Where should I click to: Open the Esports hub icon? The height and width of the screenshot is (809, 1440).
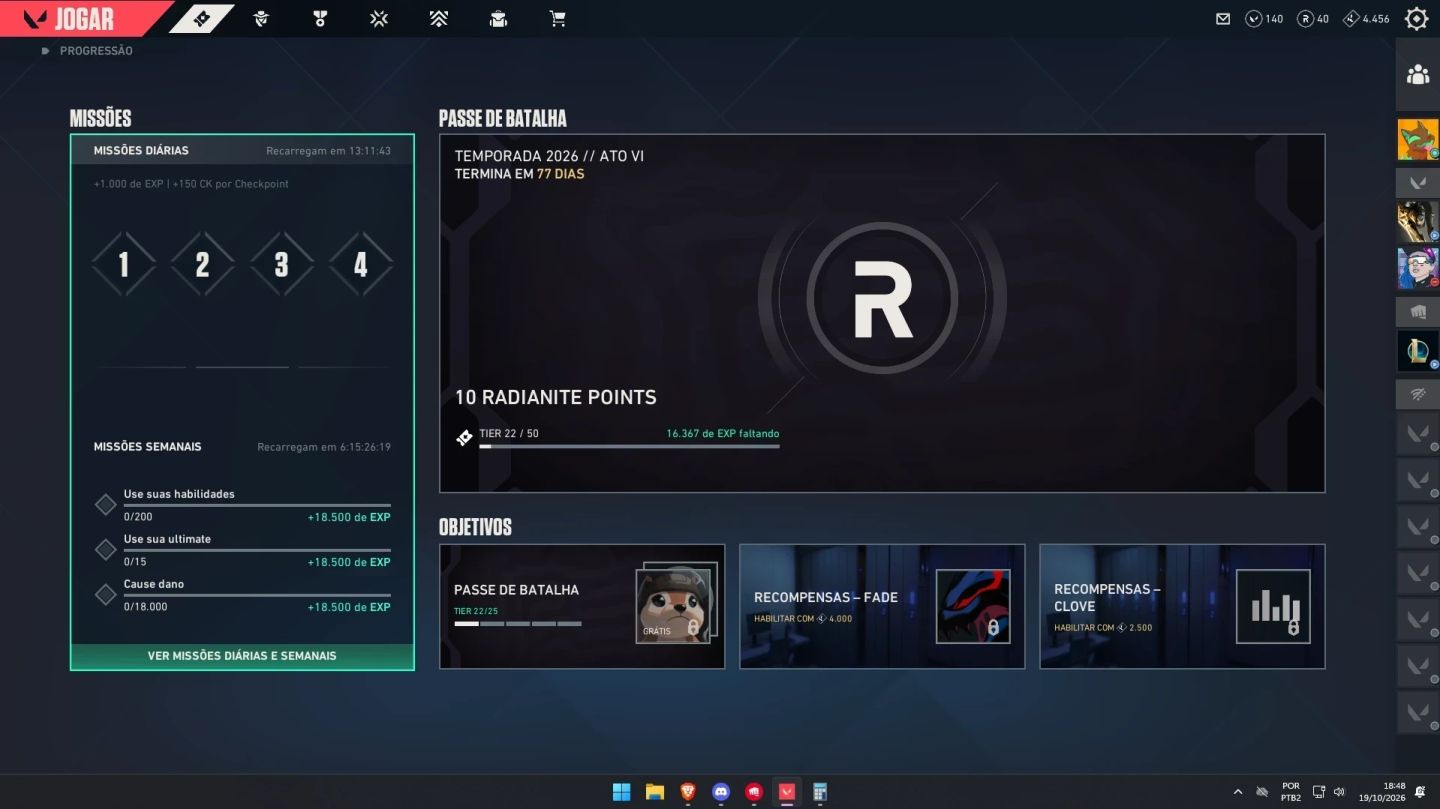(x=379, y=18)
